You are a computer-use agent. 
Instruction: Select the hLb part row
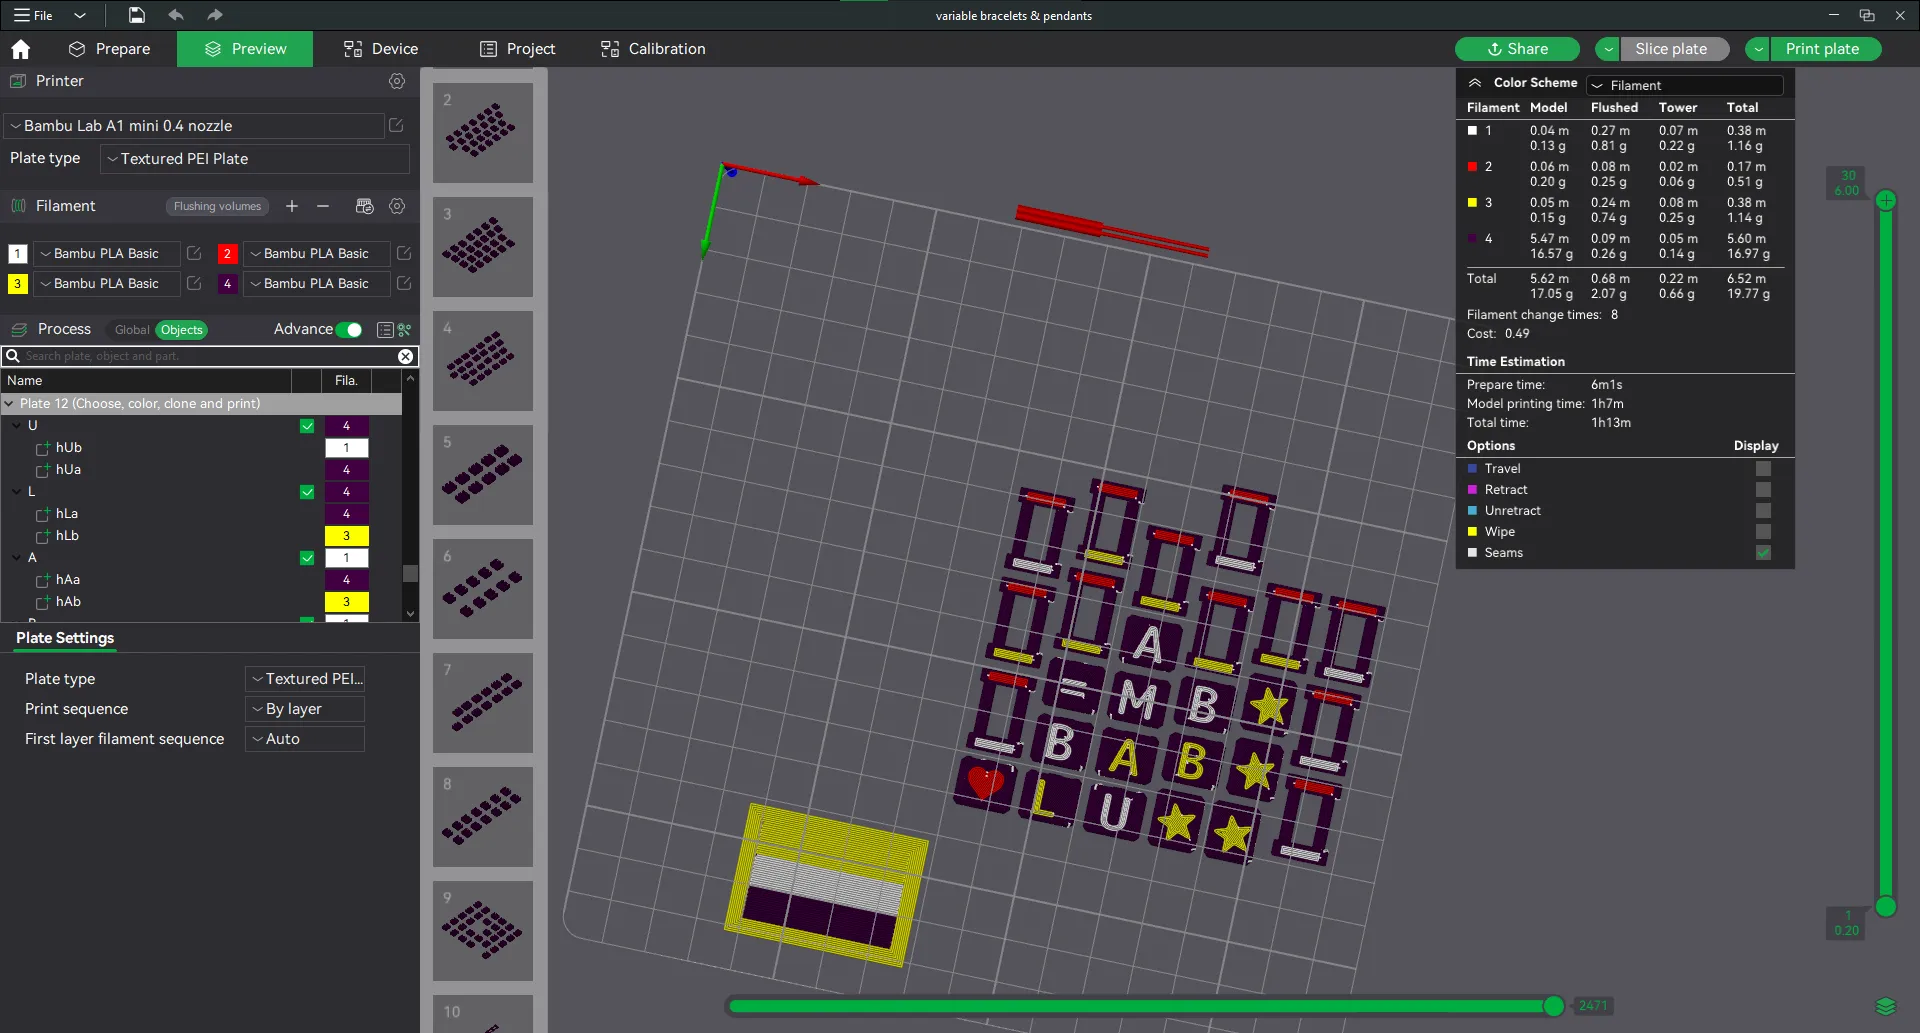pos(200,536)
